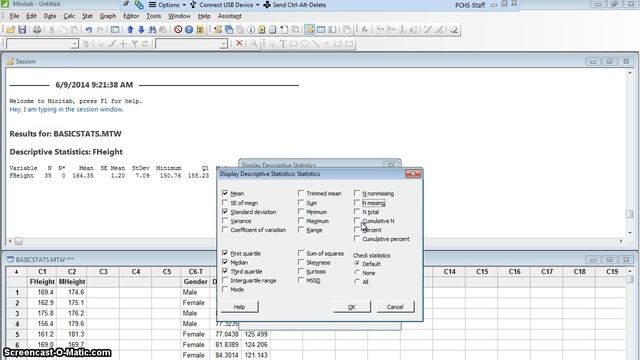
Task: Click the Cancel red stop icon
Action: (x=178, y=29)
